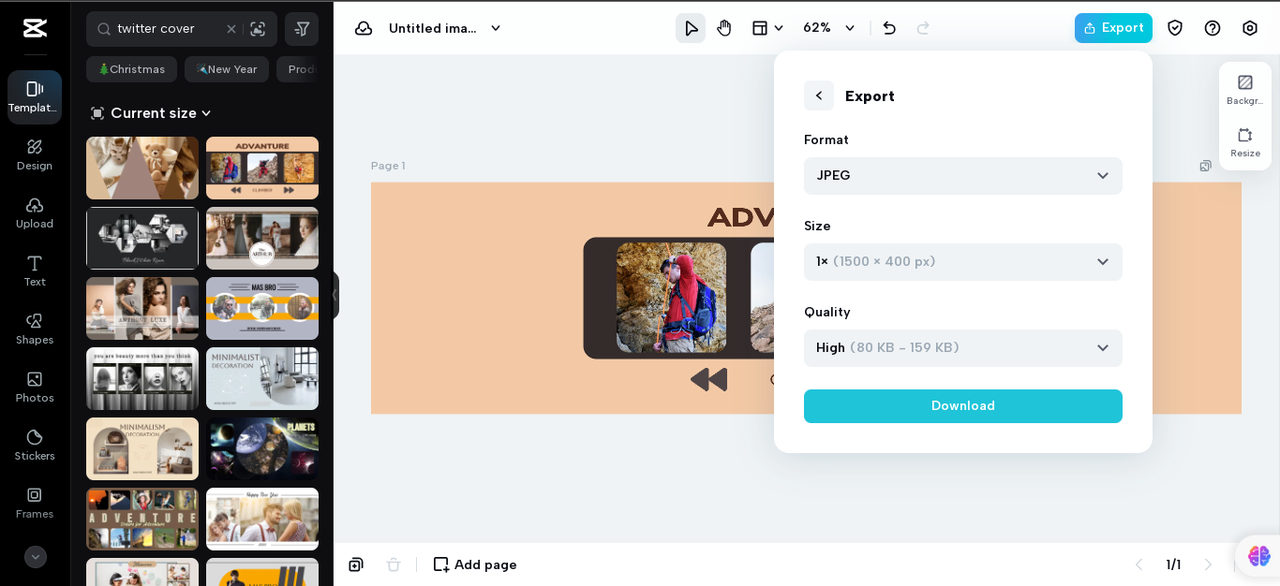
Task: Open the layout view dropdown
Action: (767, 28)
